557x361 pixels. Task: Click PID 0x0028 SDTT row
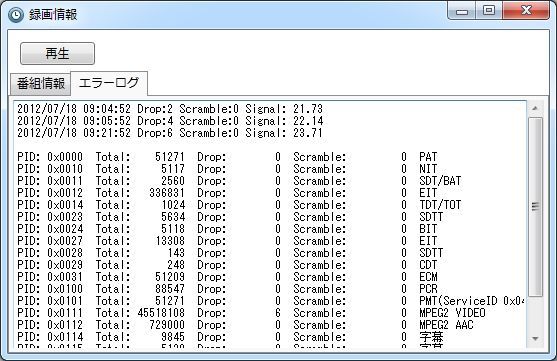click(230, 253)
